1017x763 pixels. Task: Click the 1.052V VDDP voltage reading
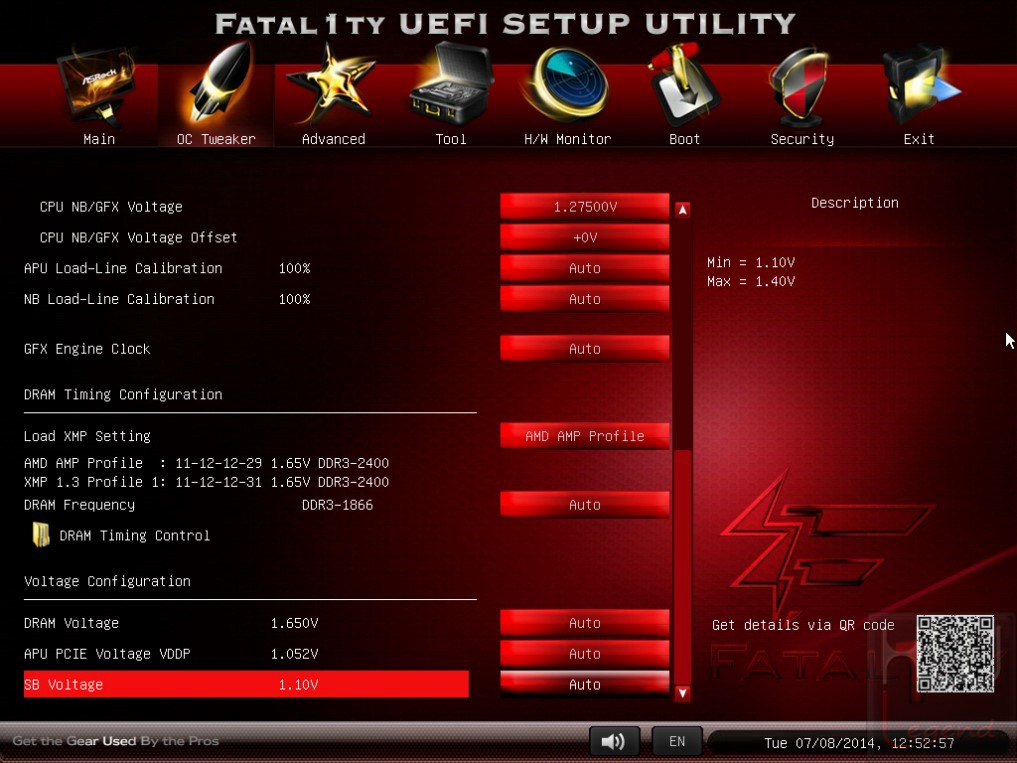[x=294, y=654]
